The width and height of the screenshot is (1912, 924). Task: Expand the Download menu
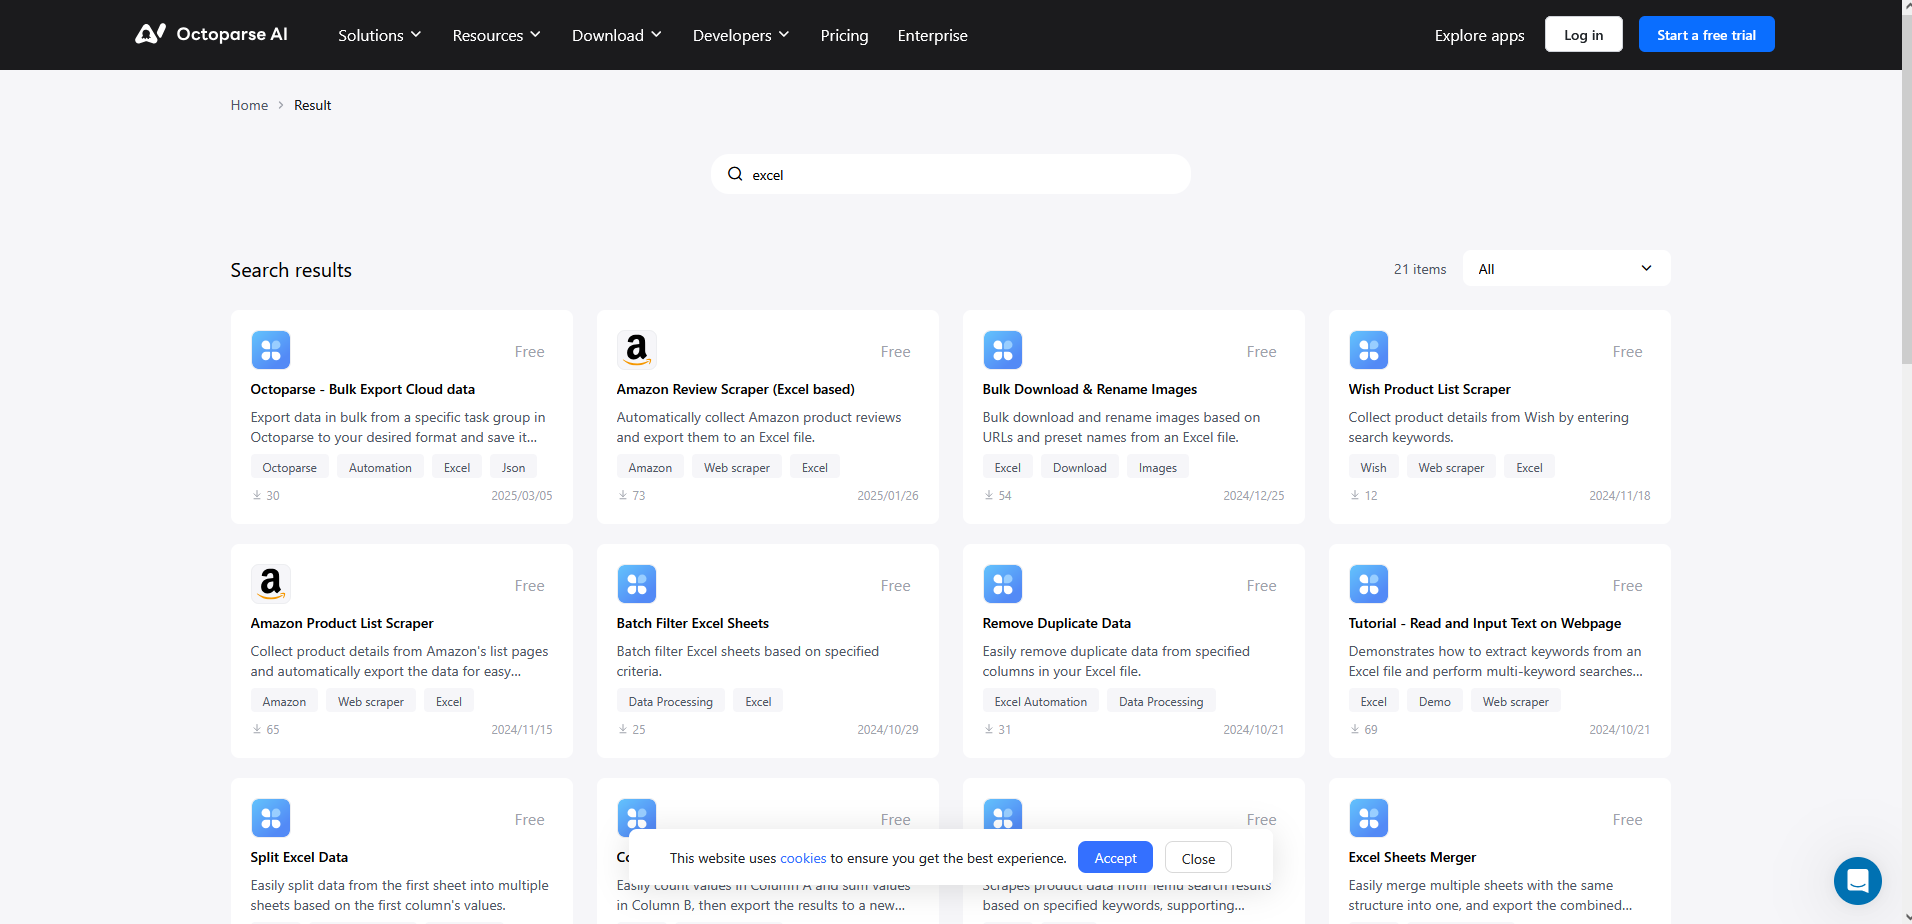(617, 35)
